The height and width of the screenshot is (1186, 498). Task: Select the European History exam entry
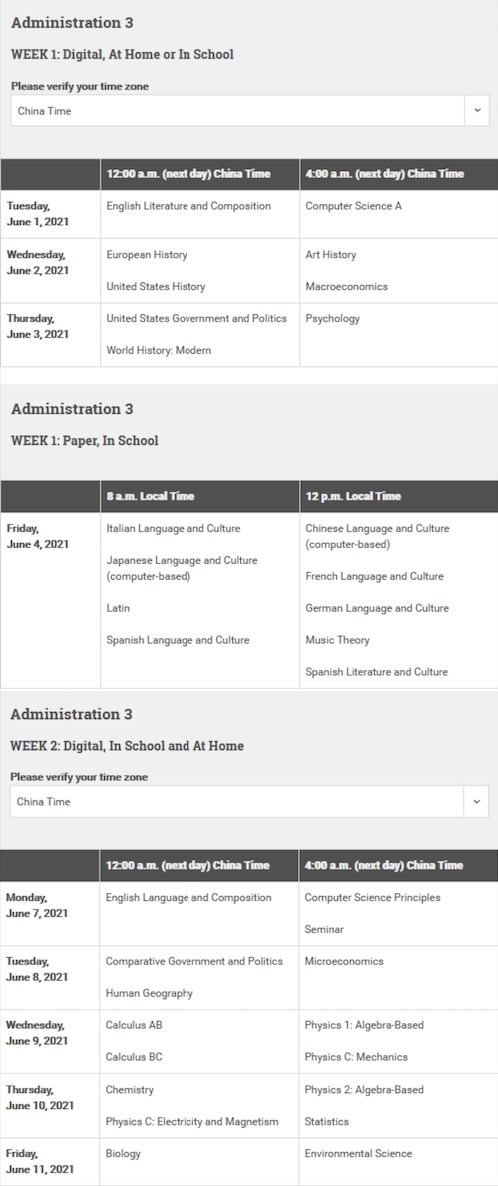pos(147,255)
